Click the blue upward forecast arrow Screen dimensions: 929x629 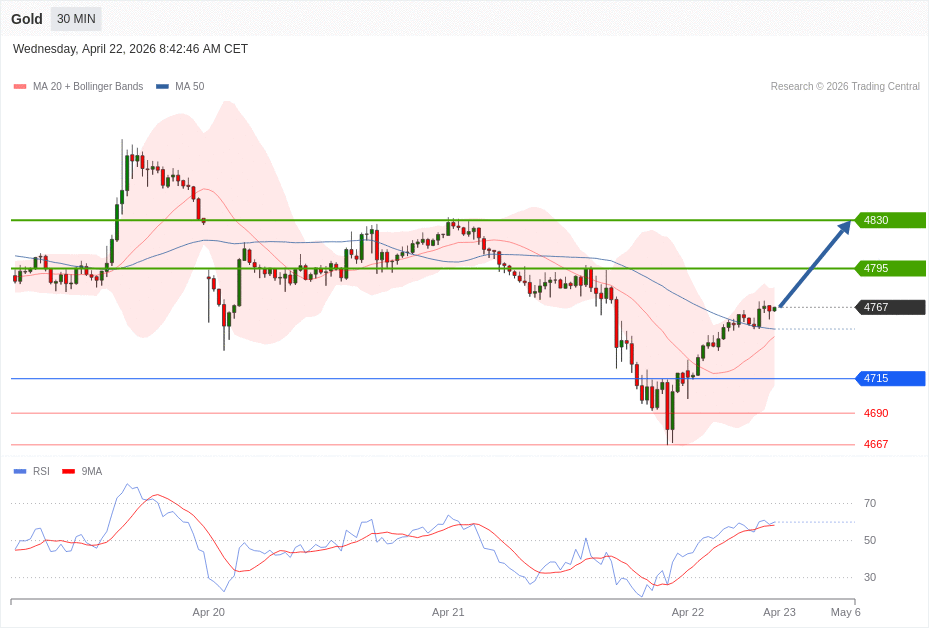click(x=814, y=264)
